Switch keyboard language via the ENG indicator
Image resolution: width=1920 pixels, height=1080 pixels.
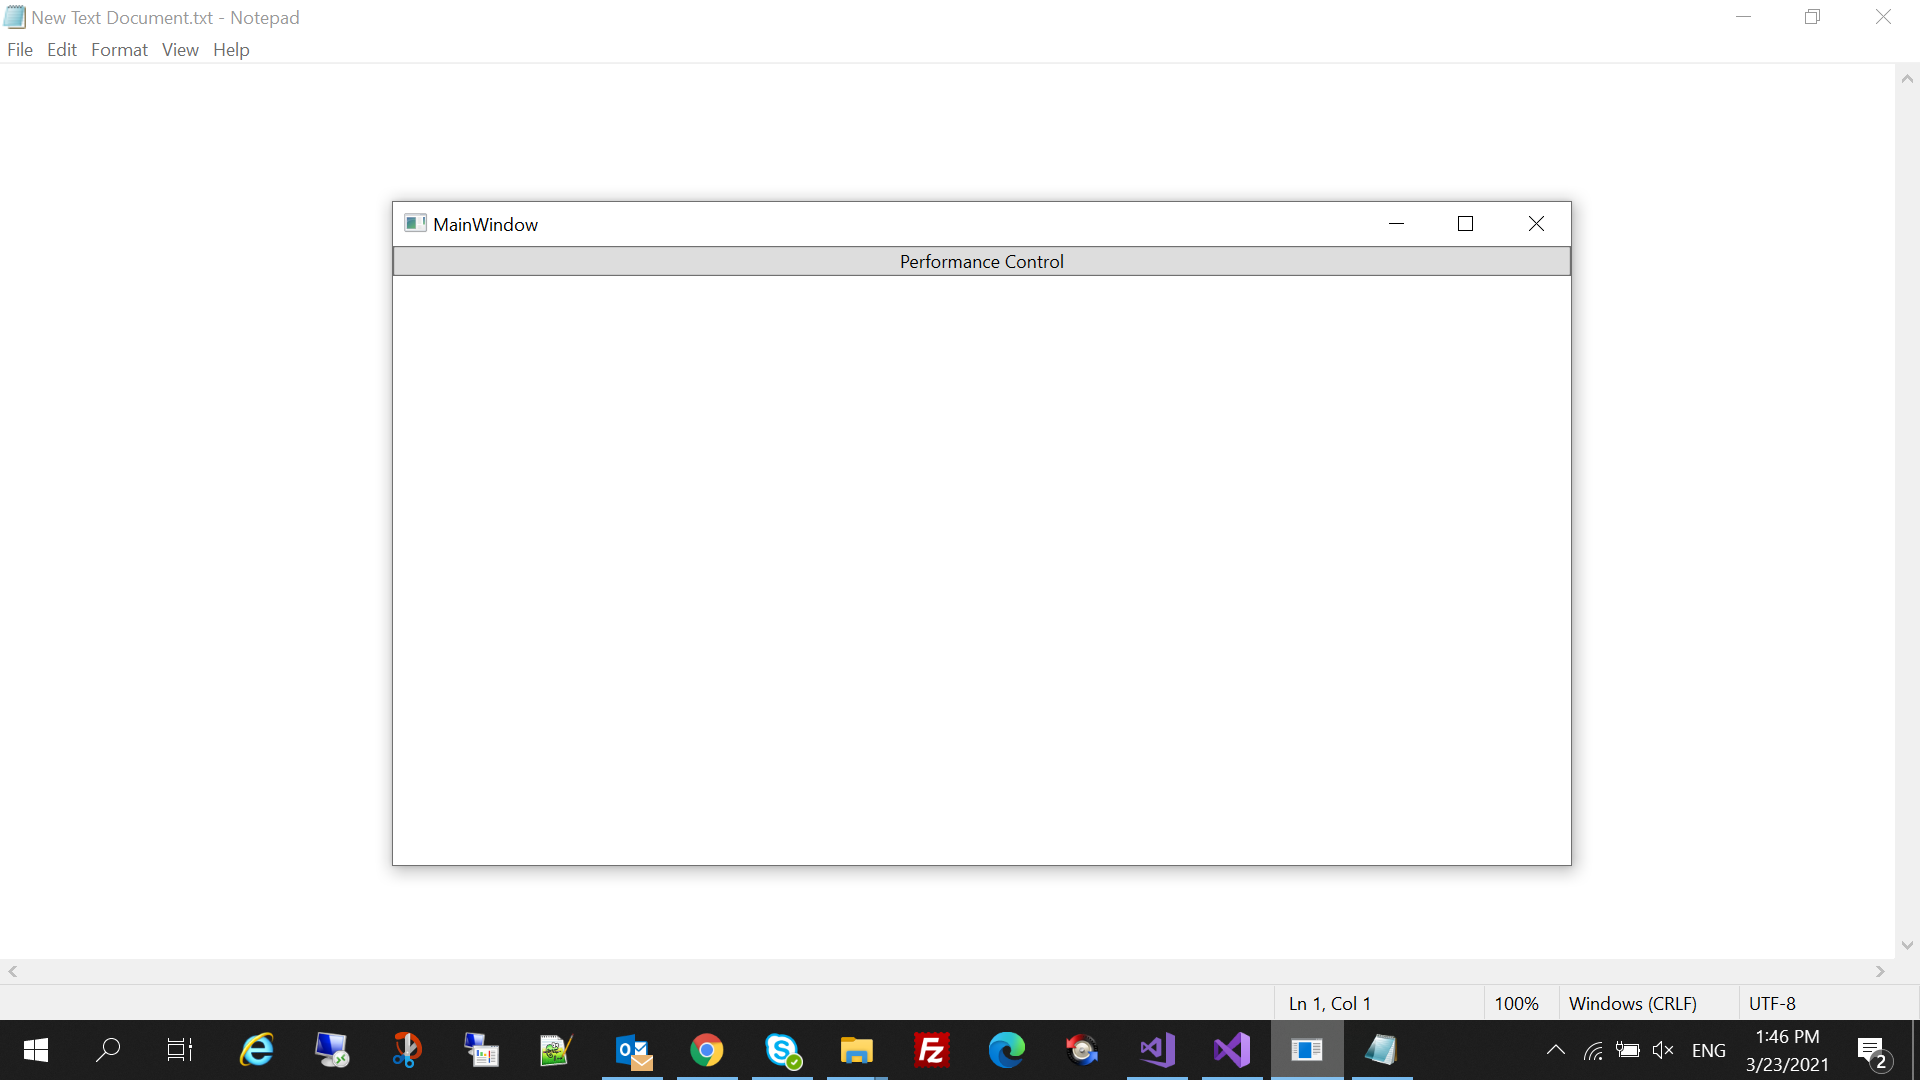(1710, 1050)
